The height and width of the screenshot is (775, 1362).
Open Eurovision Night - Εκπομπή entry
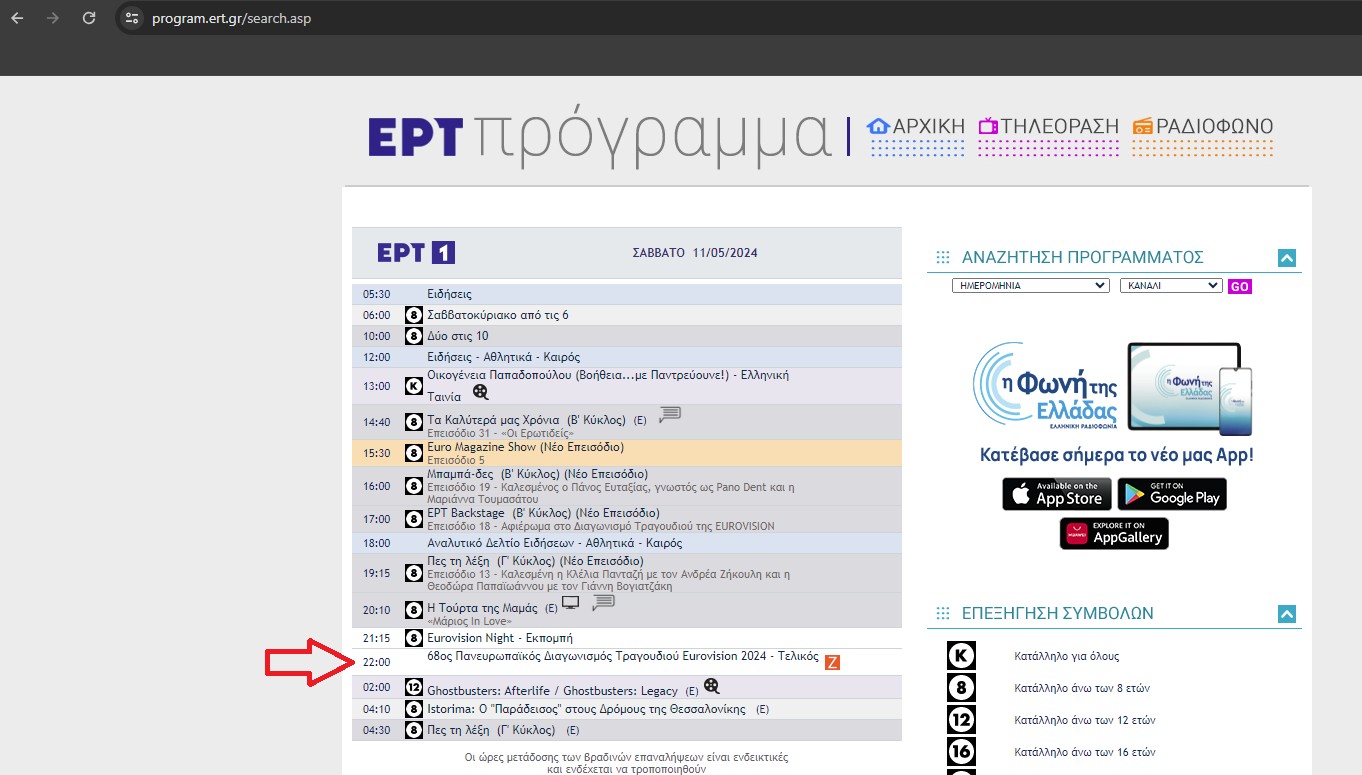tap(500, 638)
